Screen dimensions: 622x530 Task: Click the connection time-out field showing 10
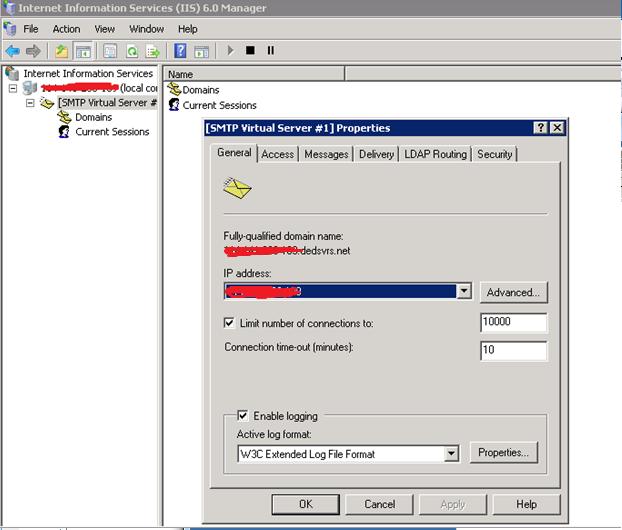pyautogui.click(x=514, y=351)
